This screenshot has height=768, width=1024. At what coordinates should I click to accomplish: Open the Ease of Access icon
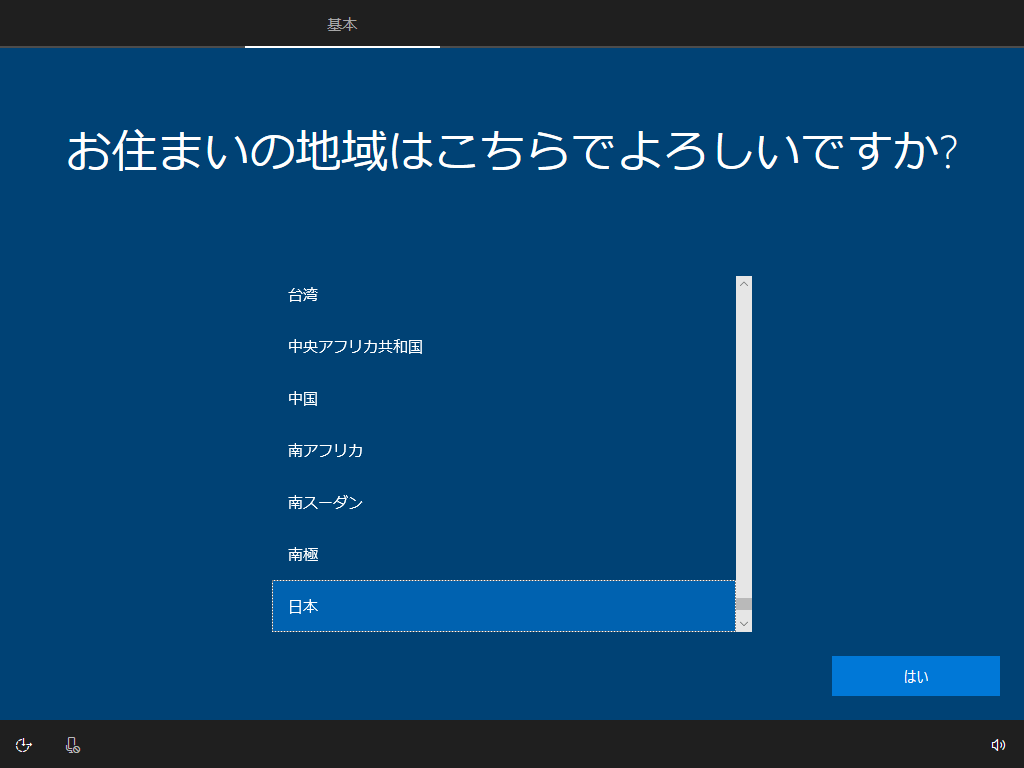25,745
